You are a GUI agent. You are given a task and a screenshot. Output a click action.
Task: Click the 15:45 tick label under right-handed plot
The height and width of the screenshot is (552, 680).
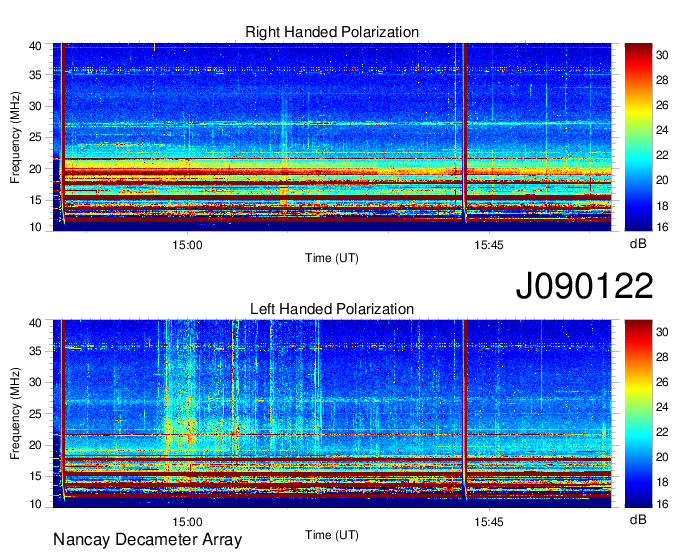(489, 245)
